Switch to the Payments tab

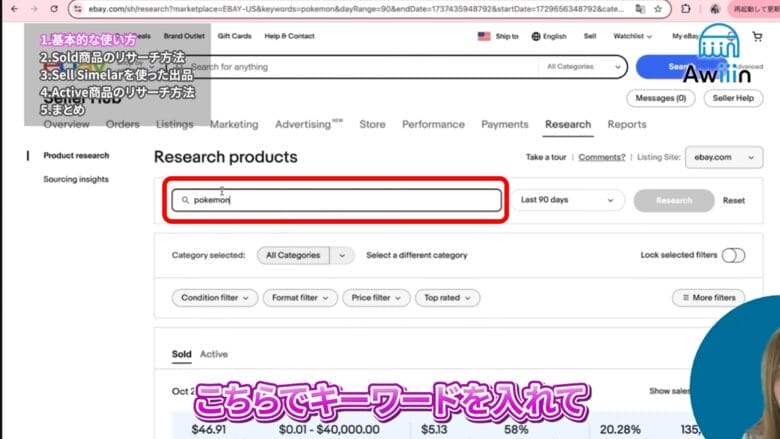(x=504, y=124)
